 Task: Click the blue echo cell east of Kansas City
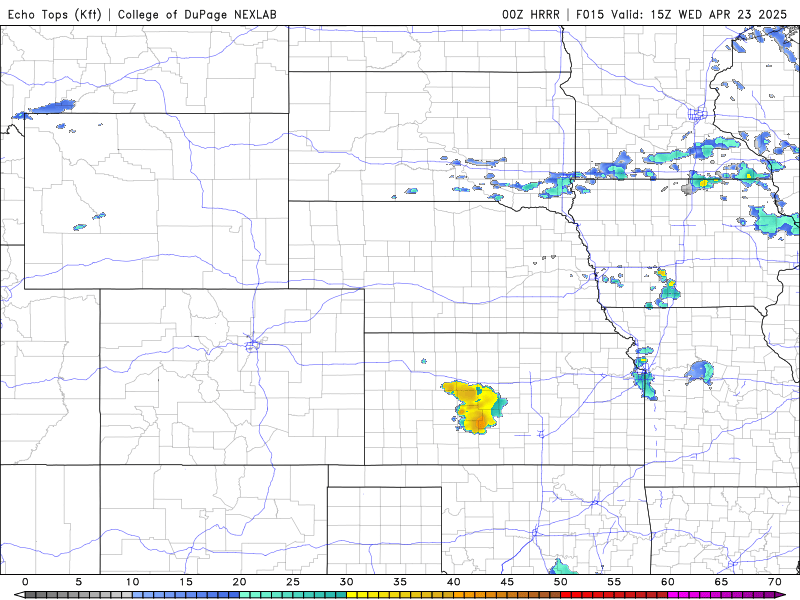click(x=699, y=372)
